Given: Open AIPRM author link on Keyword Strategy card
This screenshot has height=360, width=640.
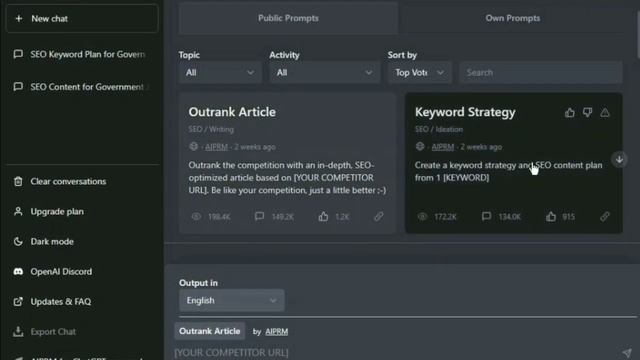Looking at the screenshot, I should point(443,147).
